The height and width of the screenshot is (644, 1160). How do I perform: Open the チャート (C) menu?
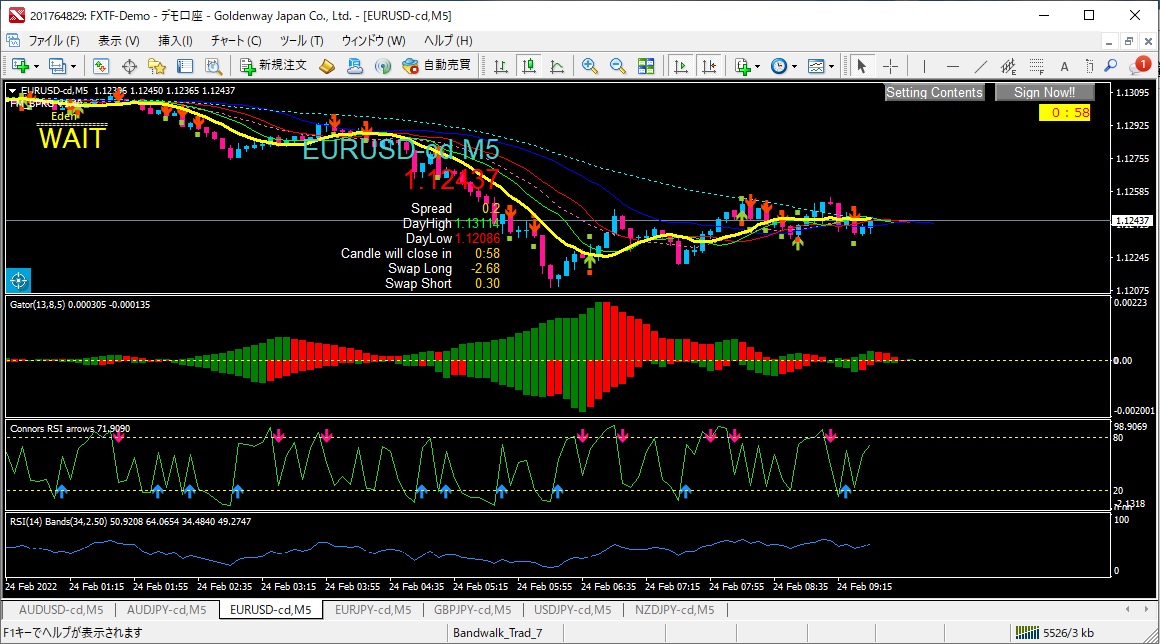tap(235, 41)
